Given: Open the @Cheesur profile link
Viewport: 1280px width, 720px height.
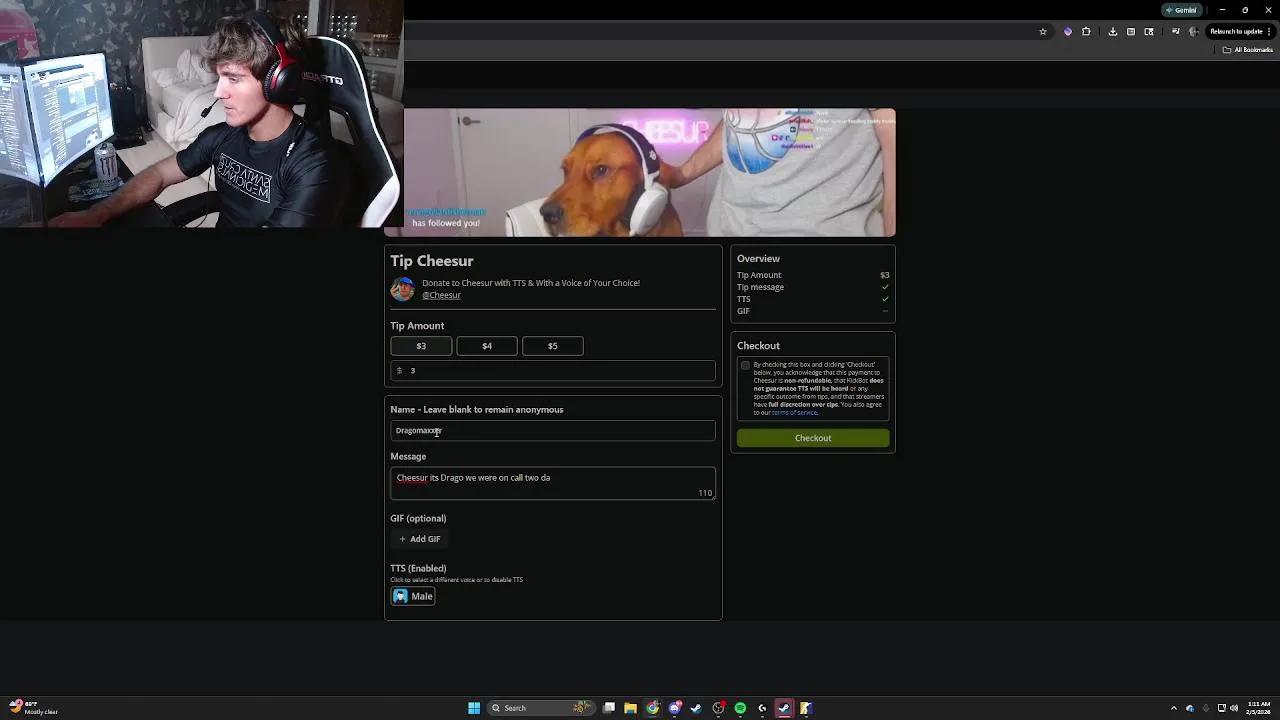Looking at the screenshot, I should 441,295.
